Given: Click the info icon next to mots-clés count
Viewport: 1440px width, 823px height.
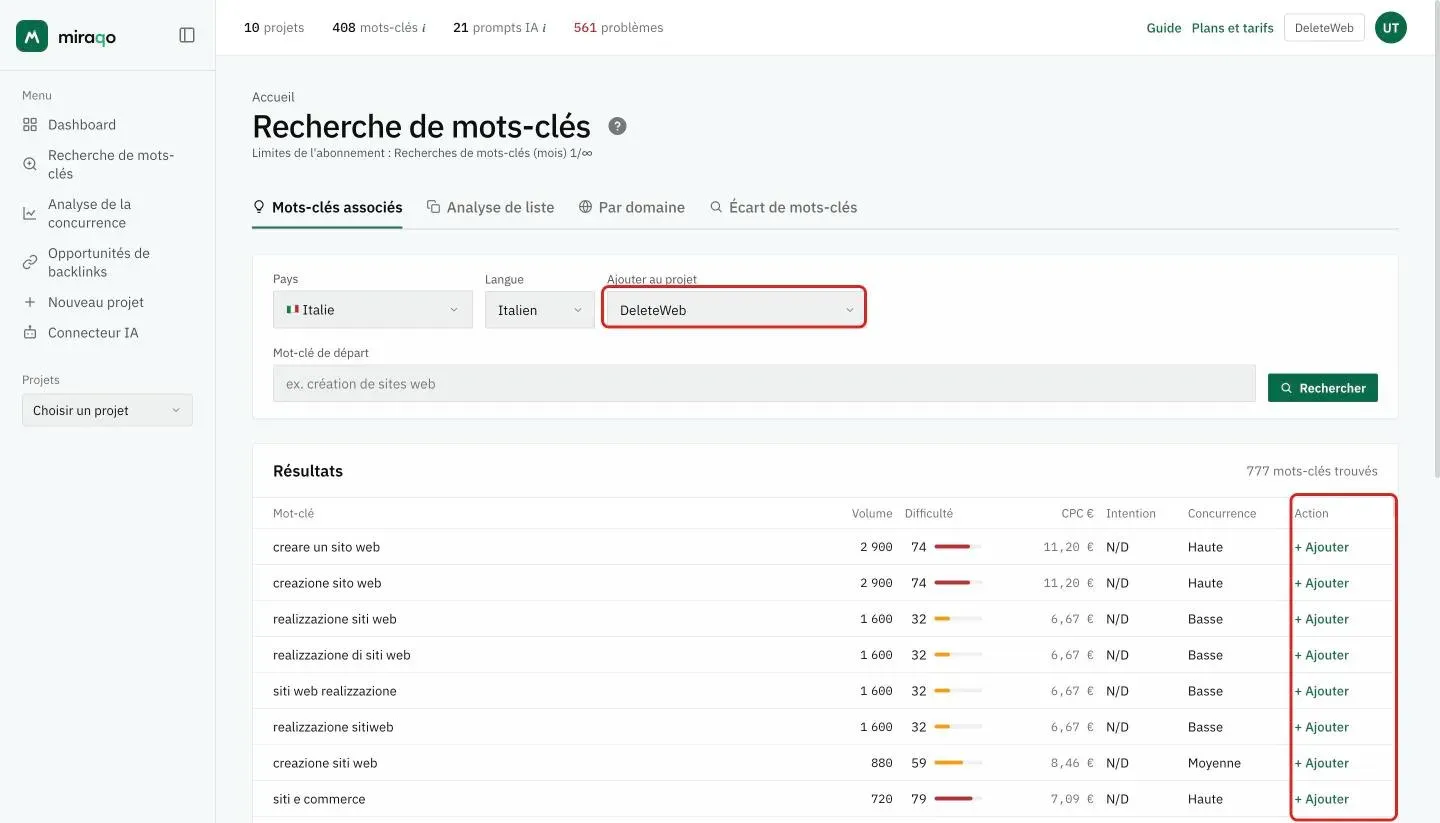Looking at the screenshot, I should [424, 28].
